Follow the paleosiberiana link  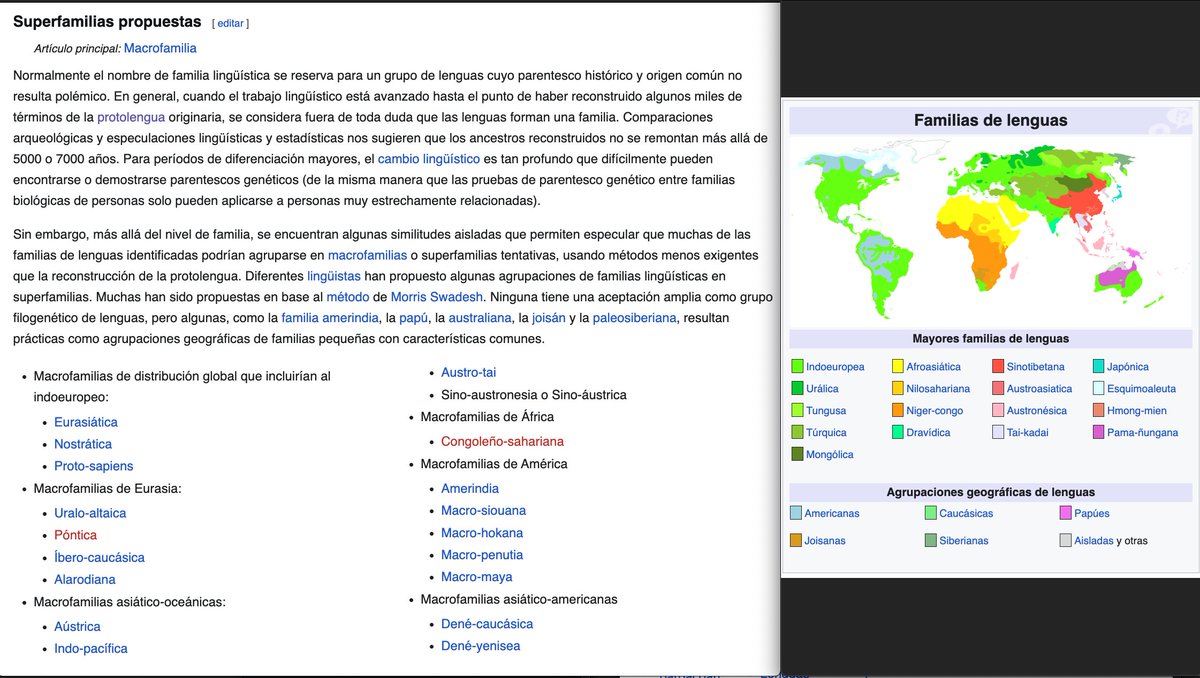pyautogui.click(x=634, y=318)
